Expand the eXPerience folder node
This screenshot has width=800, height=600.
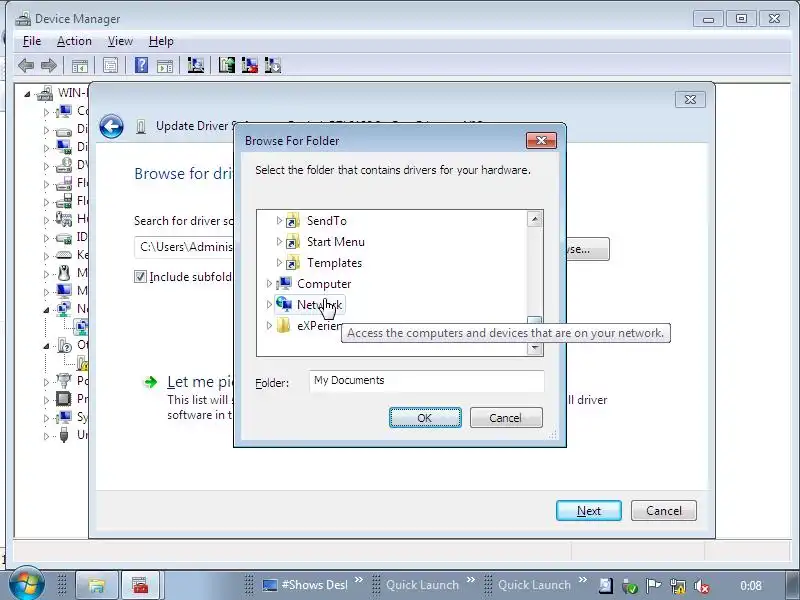click(269, 326)
